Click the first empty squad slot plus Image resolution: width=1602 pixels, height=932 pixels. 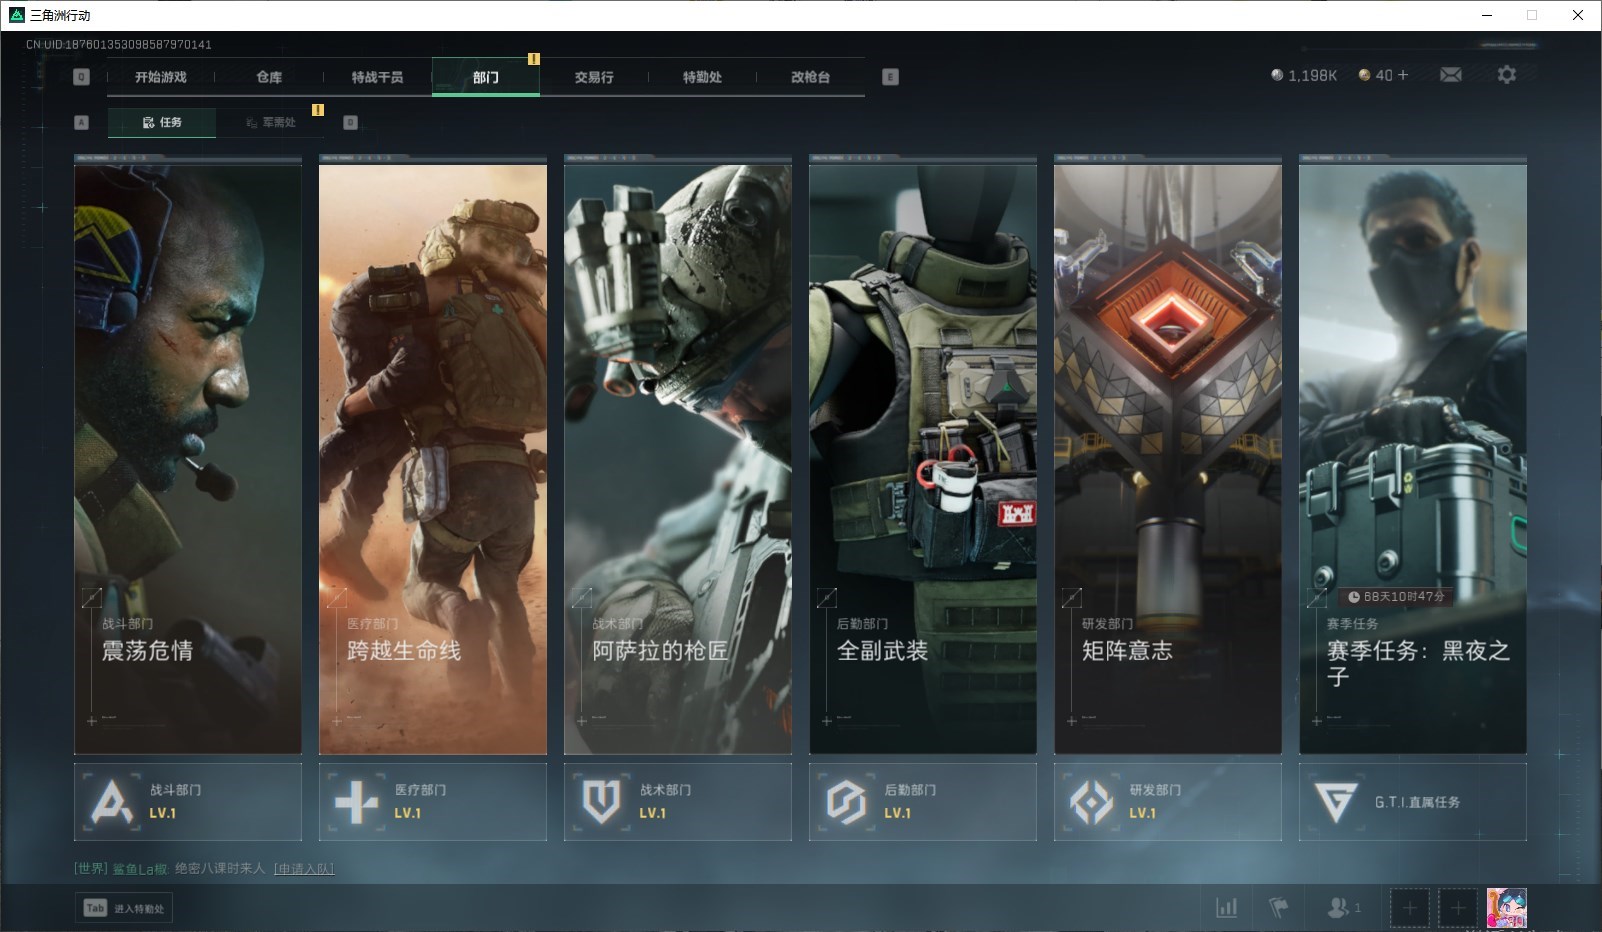coord(1409,908)
